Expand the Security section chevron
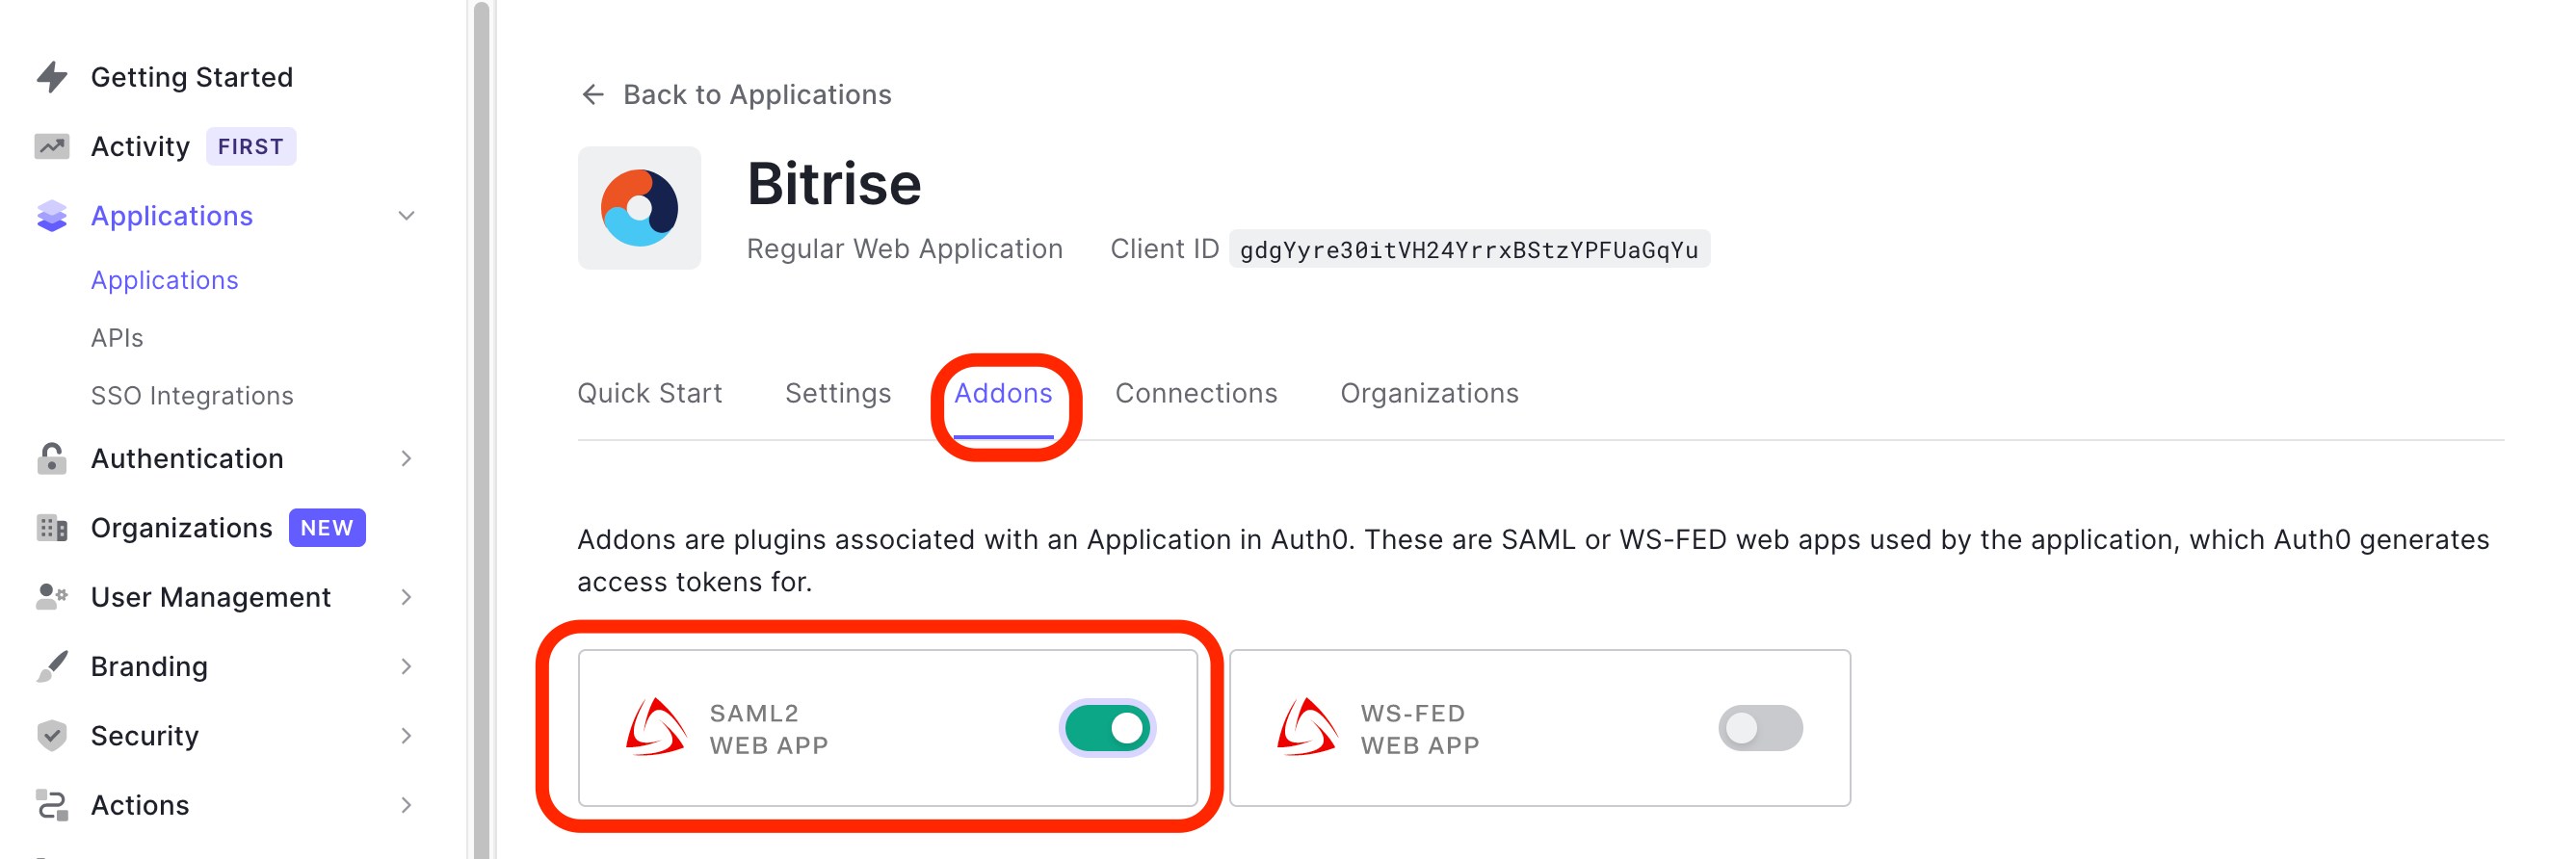 [407, 736]
